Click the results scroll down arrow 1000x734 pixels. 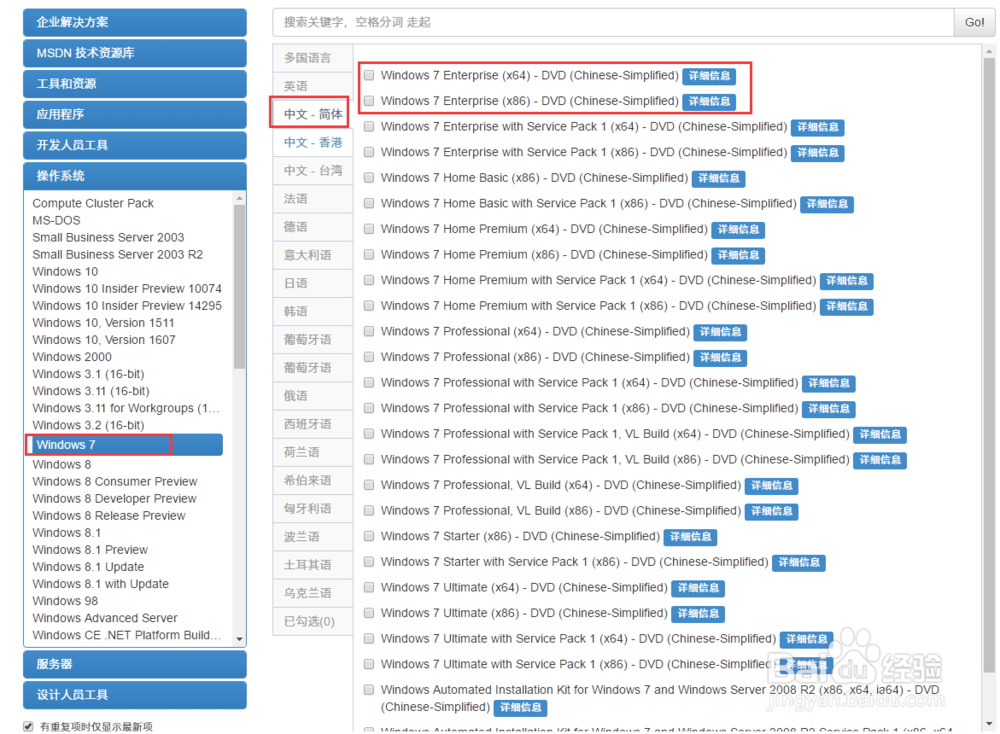(989, 724)
